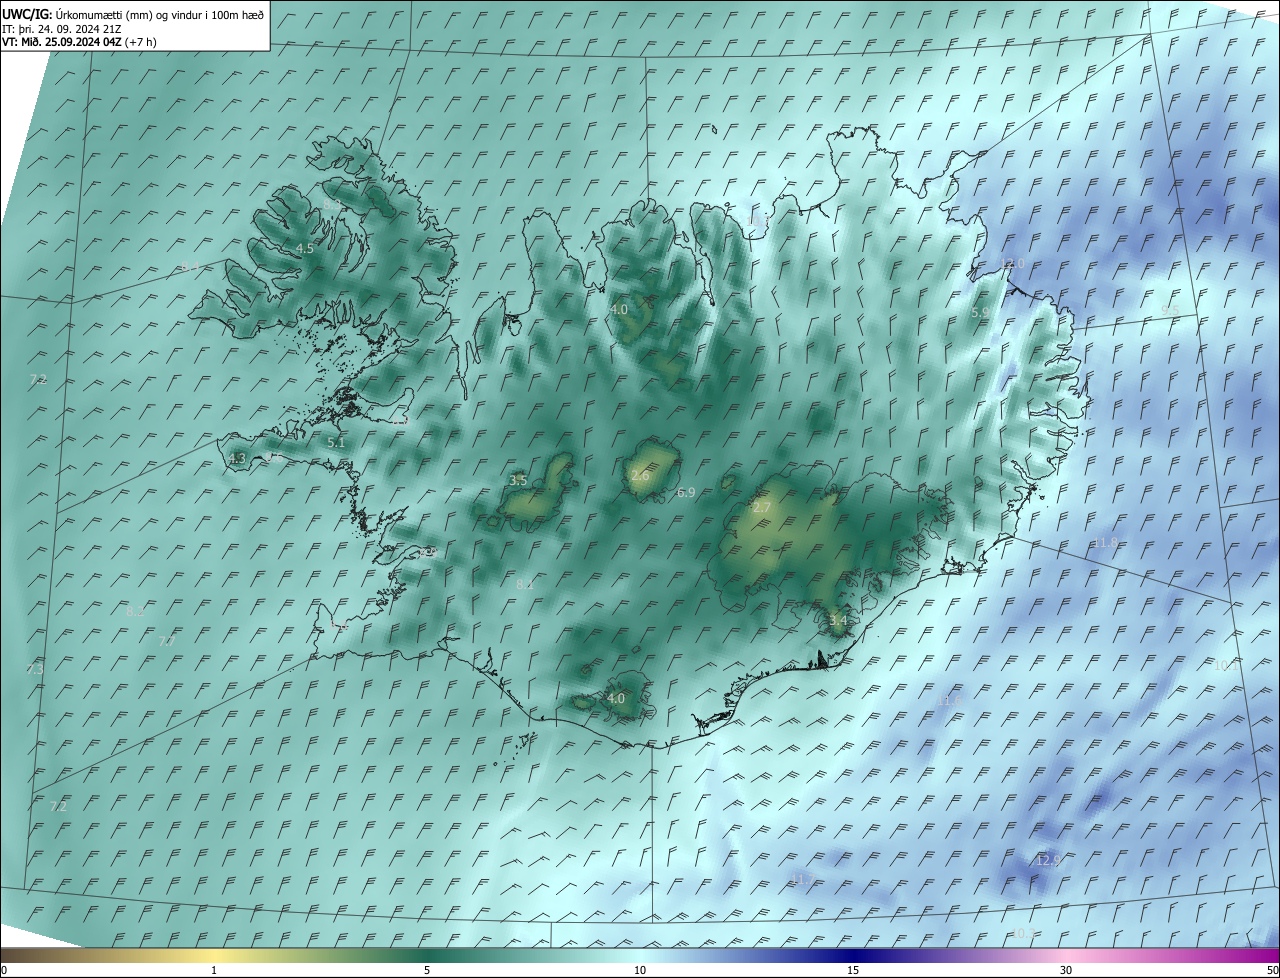Click the 4.0 value on the southern glacier
This screenshot has width=1280, height=978.
point(616,698)
